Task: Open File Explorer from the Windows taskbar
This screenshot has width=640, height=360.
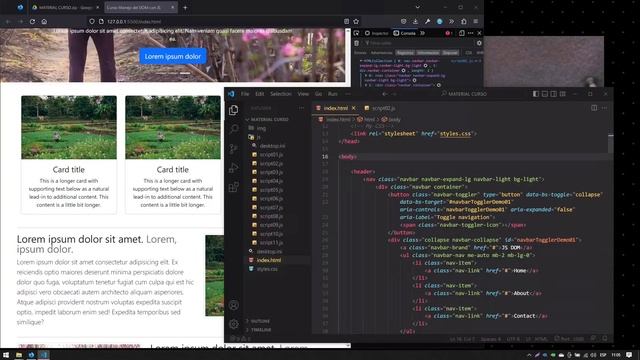Action: tap(18, 355)
